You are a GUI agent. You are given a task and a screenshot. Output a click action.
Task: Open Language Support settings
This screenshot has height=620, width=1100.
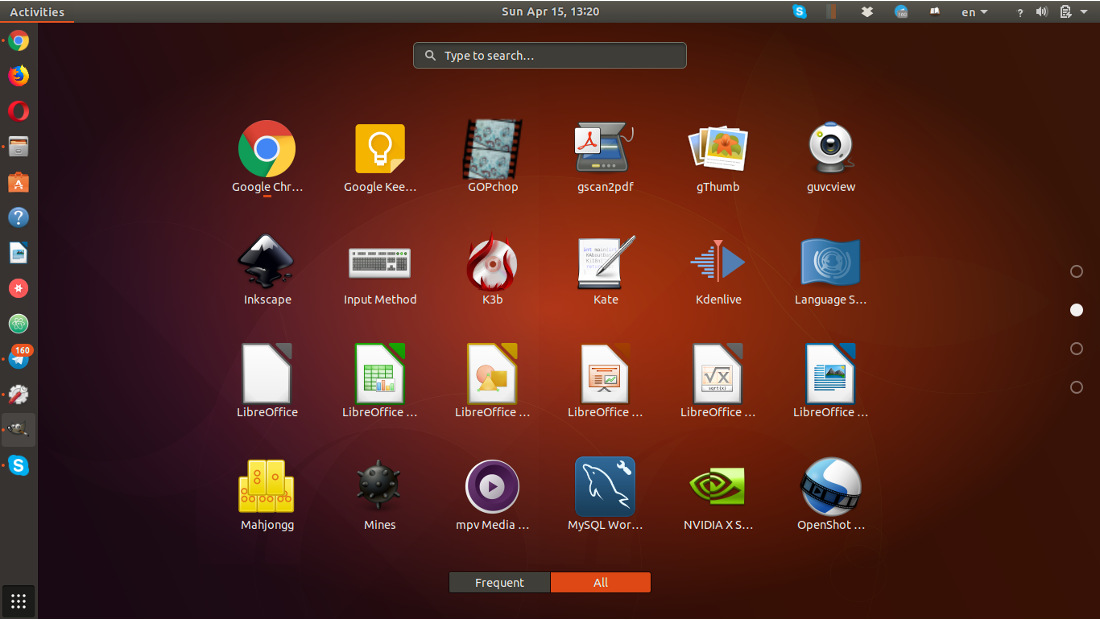(831, 262)
